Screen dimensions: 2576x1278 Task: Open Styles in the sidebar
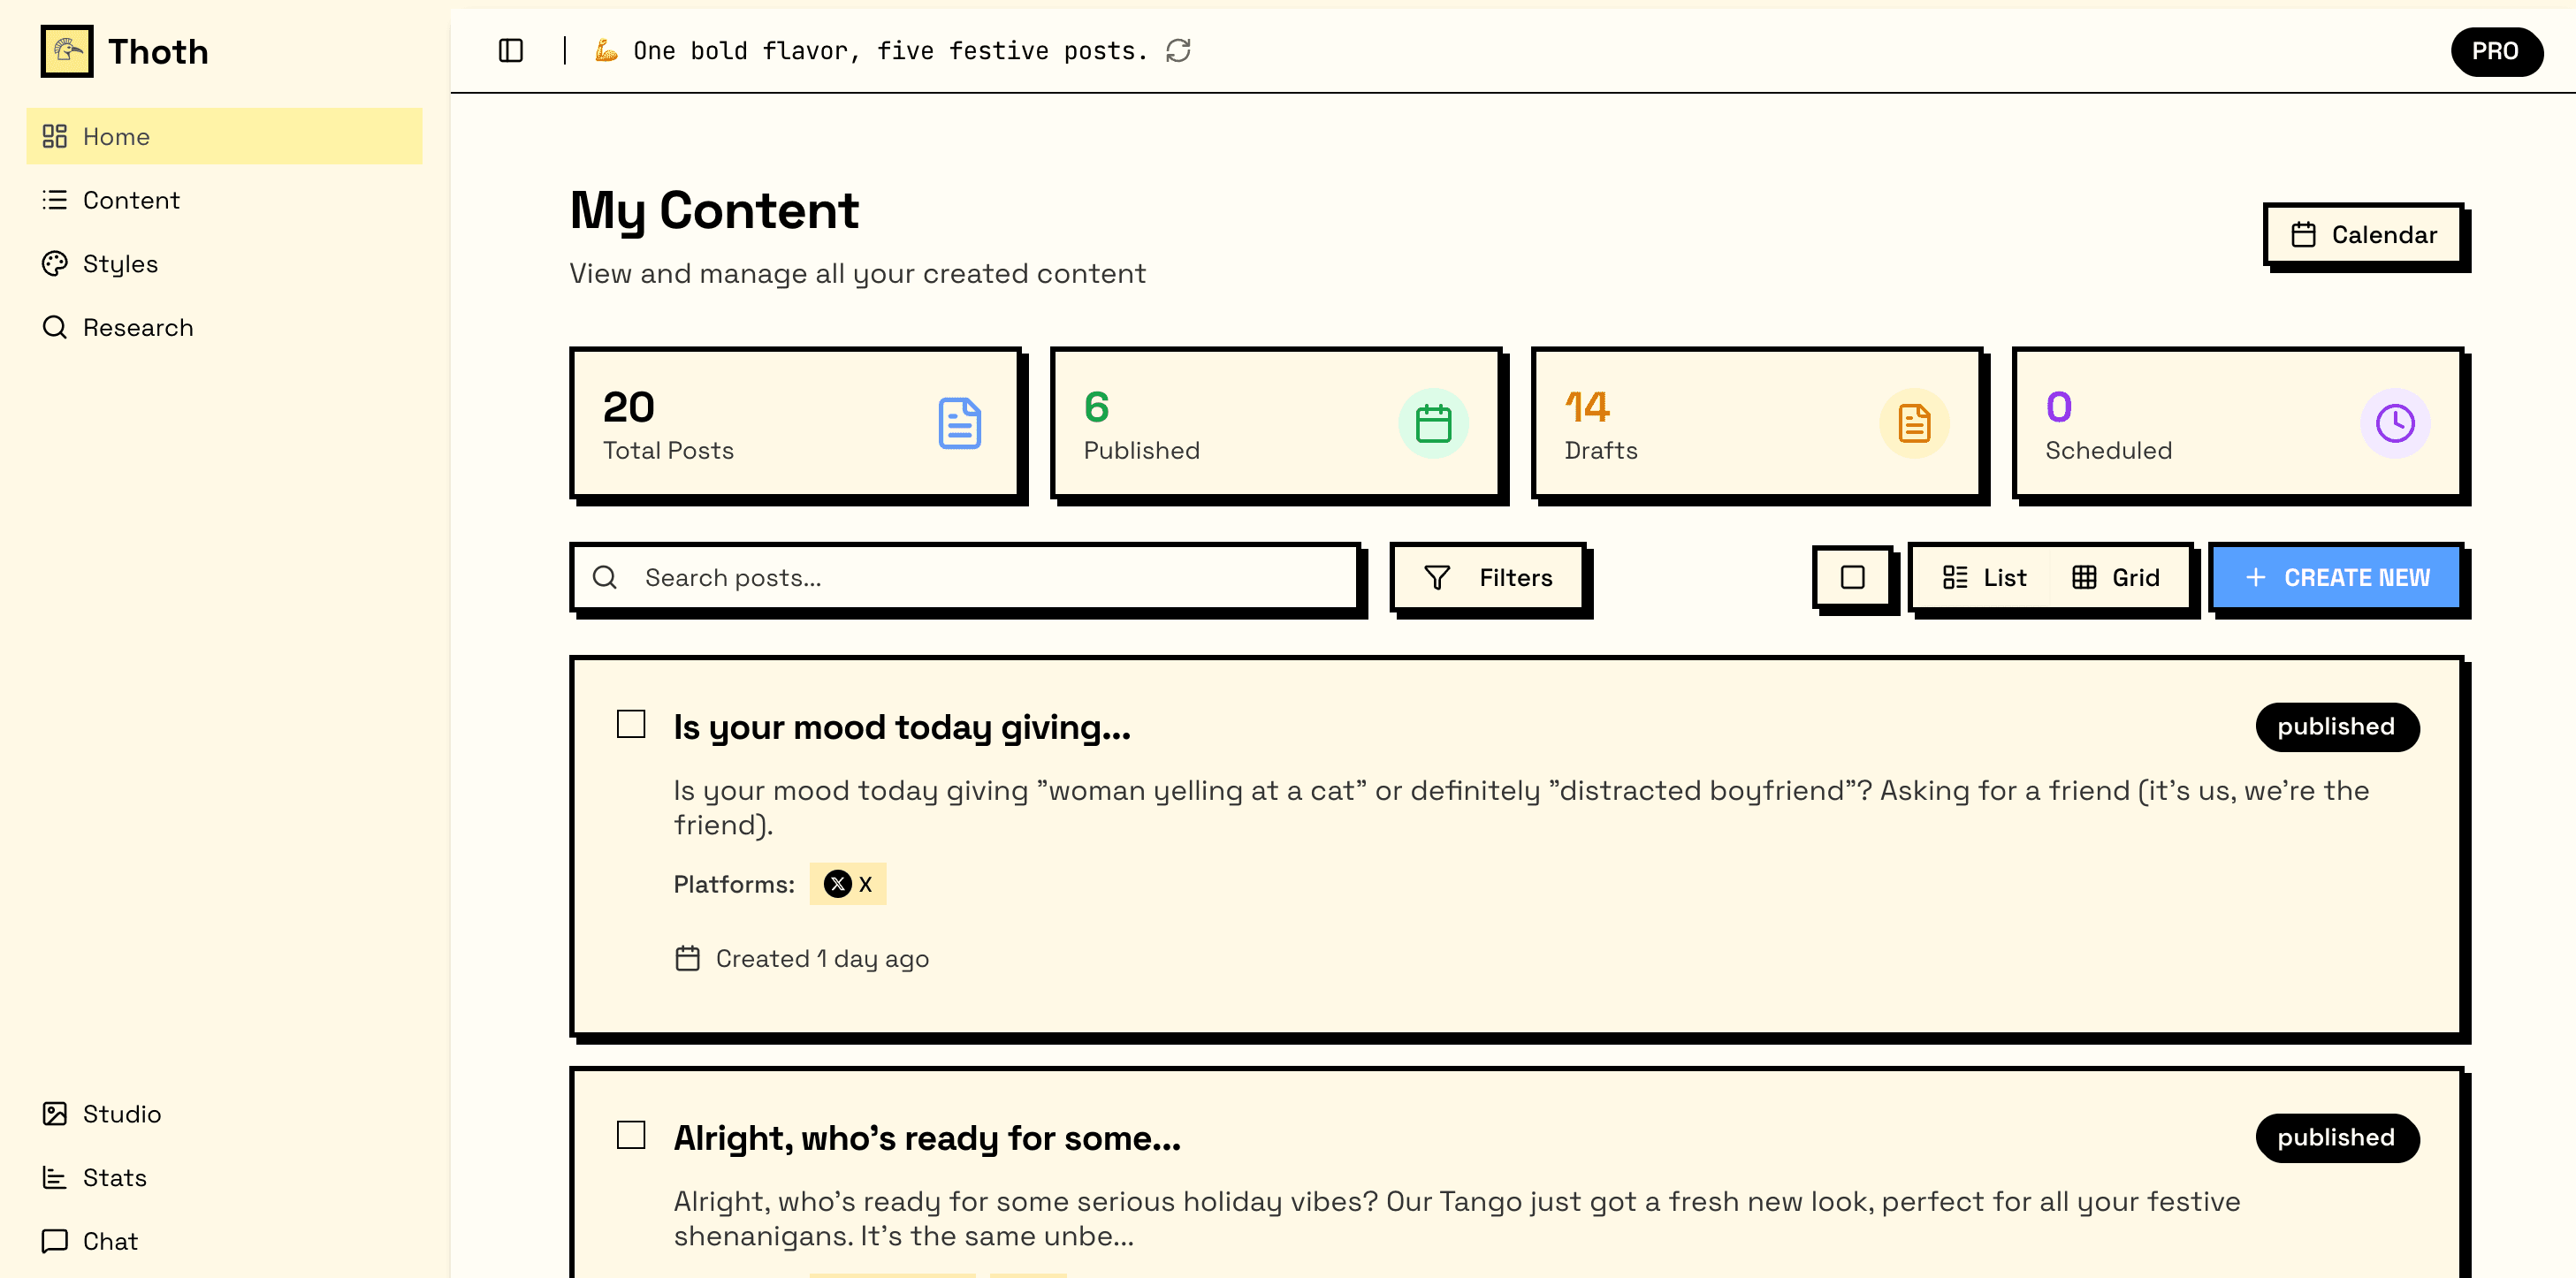(x=120, y=264)
